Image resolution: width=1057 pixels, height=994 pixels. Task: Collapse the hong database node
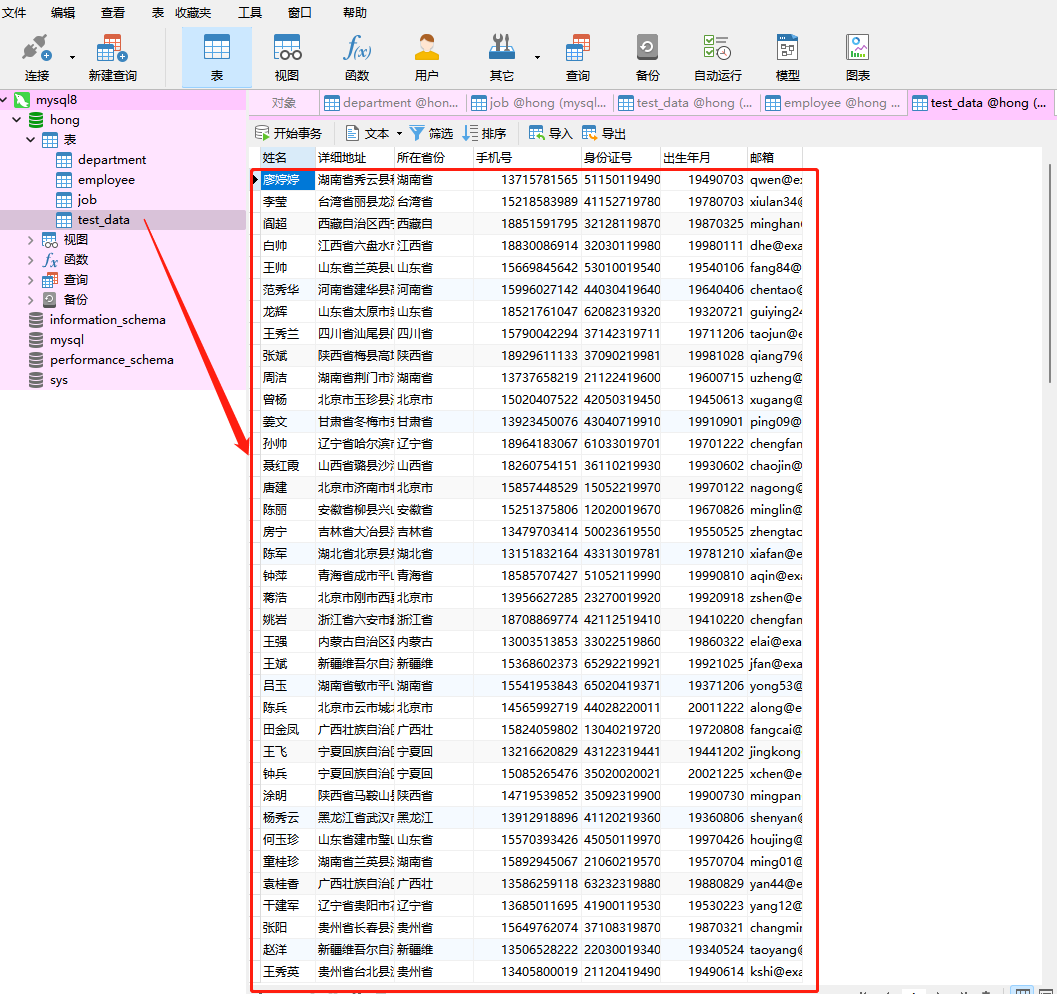click(17, 120)
